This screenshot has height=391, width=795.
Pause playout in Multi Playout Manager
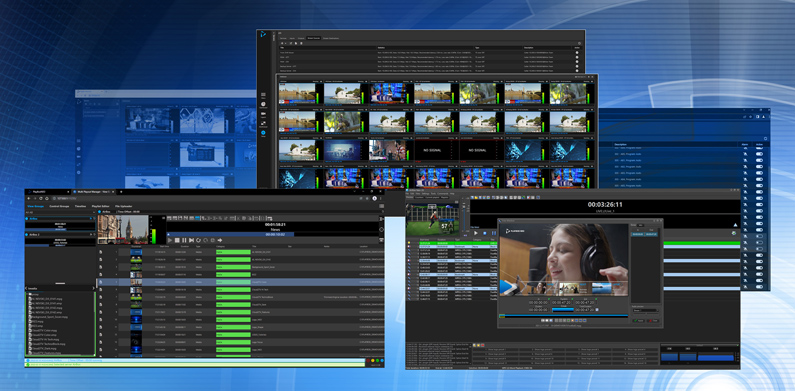pyautogui.click(x=184, y=240)
